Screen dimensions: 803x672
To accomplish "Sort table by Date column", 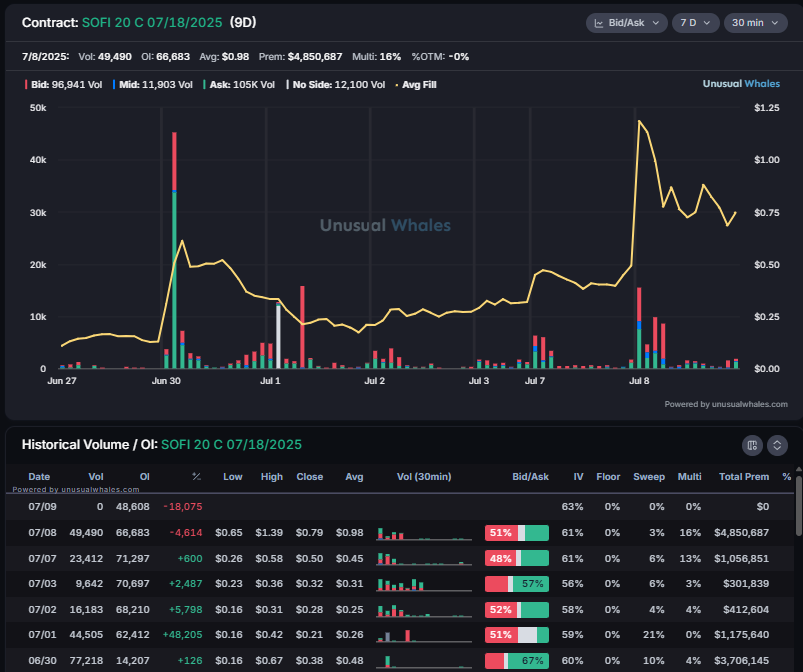I will coord(39,477).
